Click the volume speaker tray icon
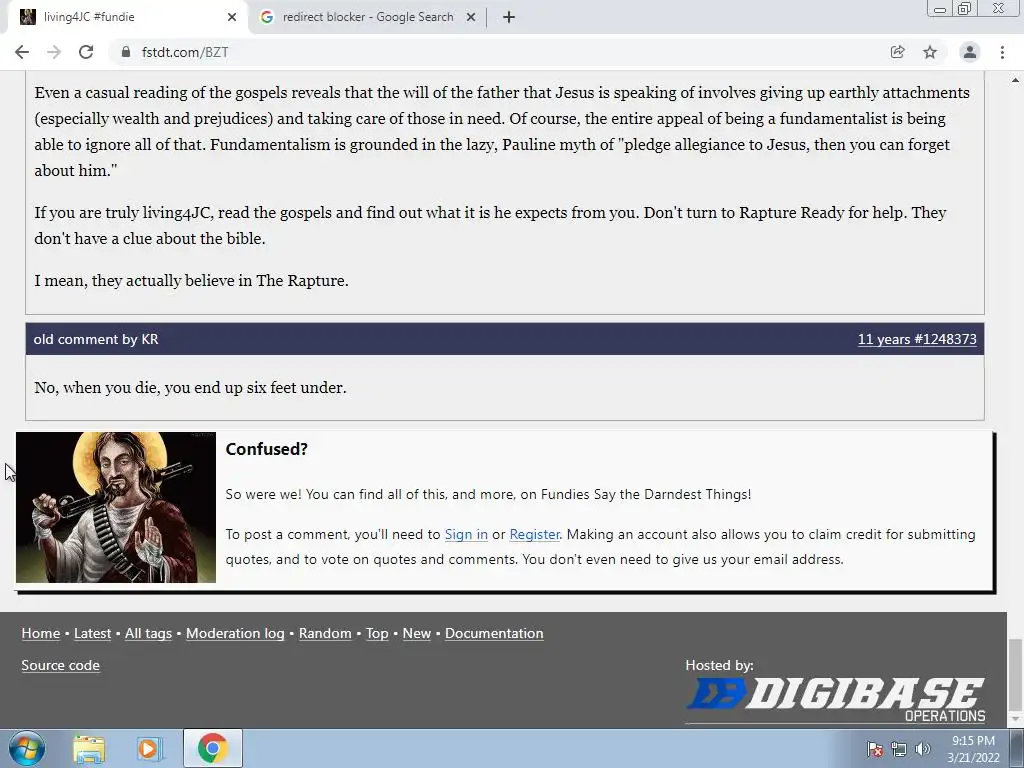The height and width of the screenshot is (768, 1024). coord(923,749)
